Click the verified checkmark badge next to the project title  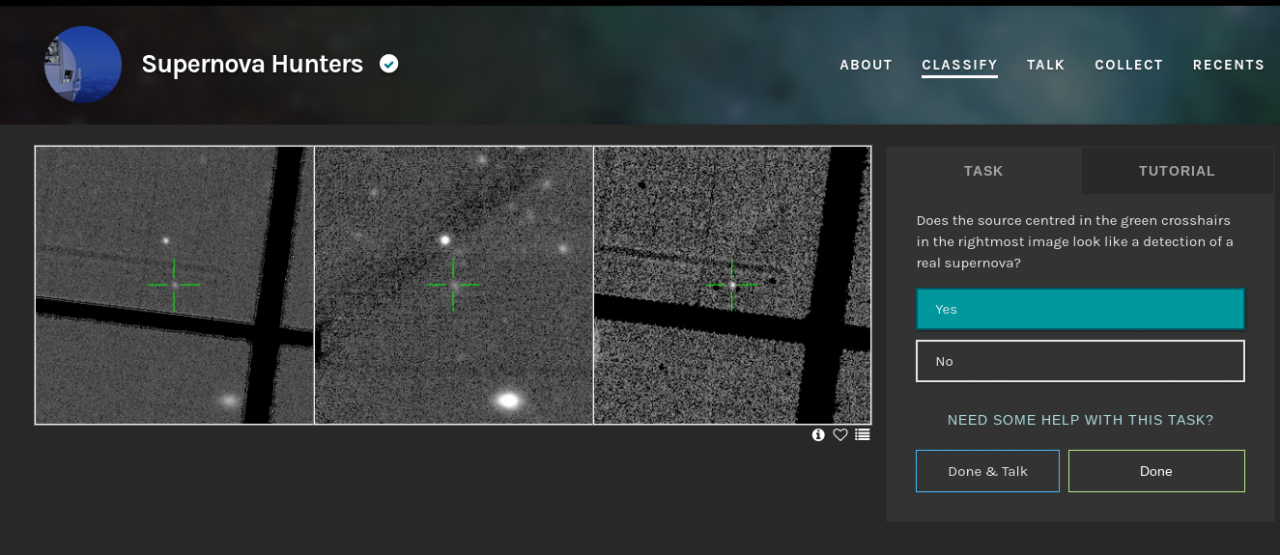(389, 64)
